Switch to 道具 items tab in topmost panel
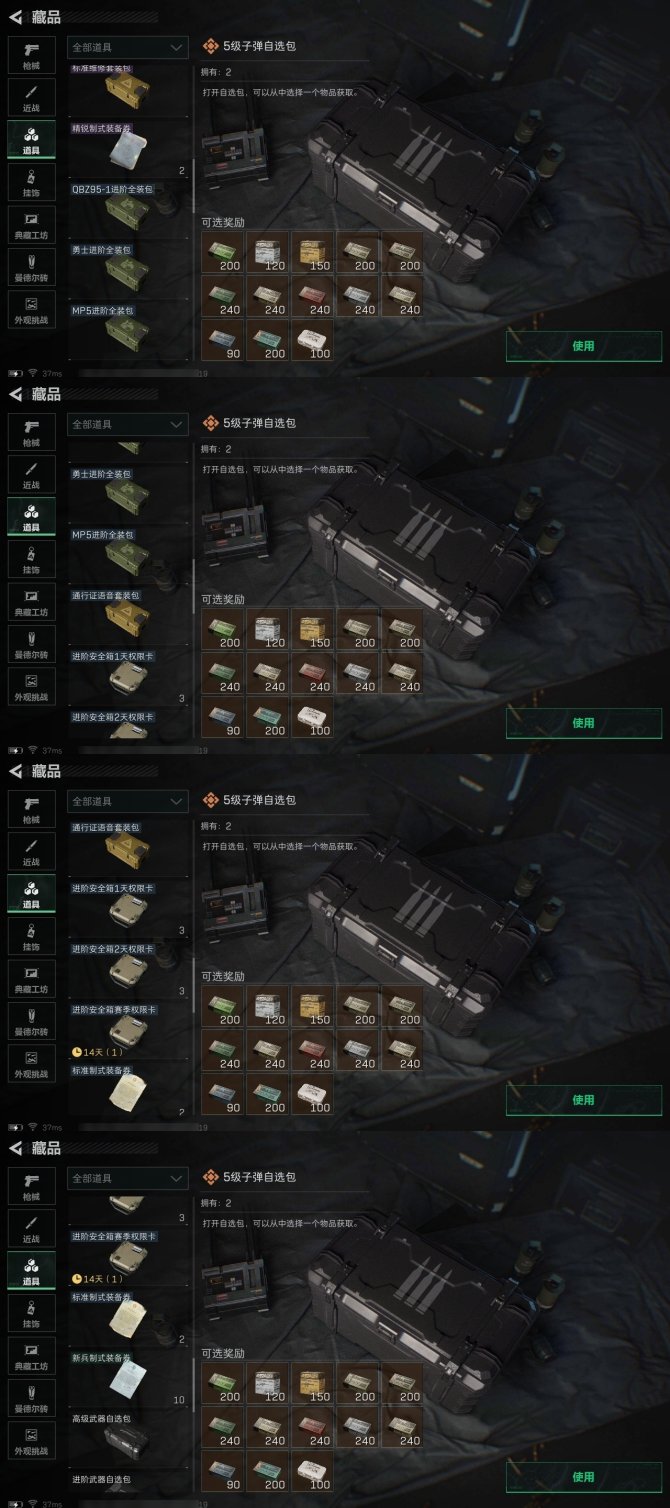Image resolution: width=670 pixels, height=1508 pixels. (x=31, y=140)
